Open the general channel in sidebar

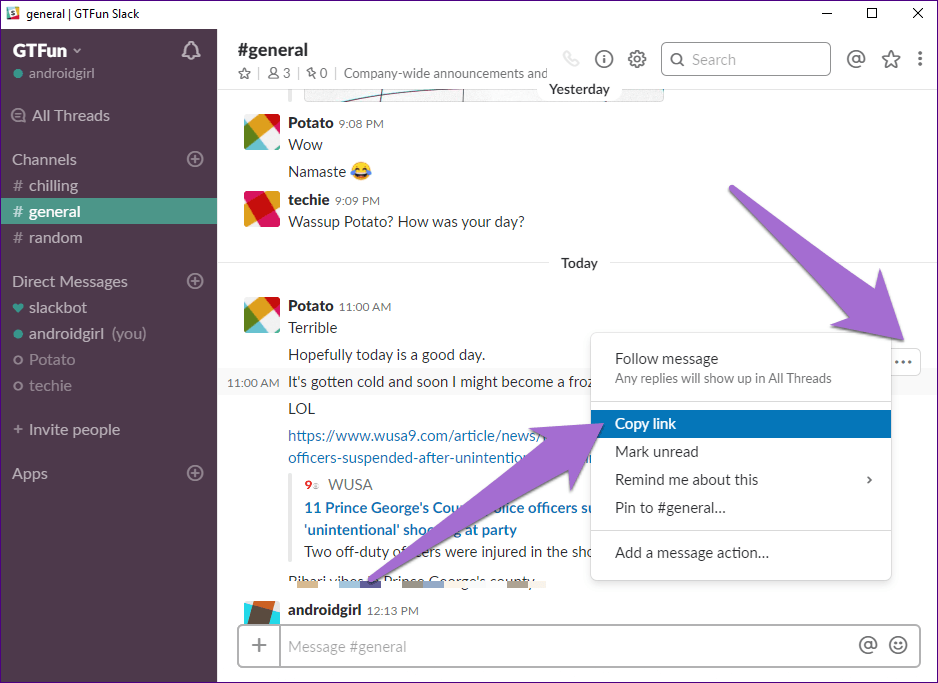click(108, 211)
